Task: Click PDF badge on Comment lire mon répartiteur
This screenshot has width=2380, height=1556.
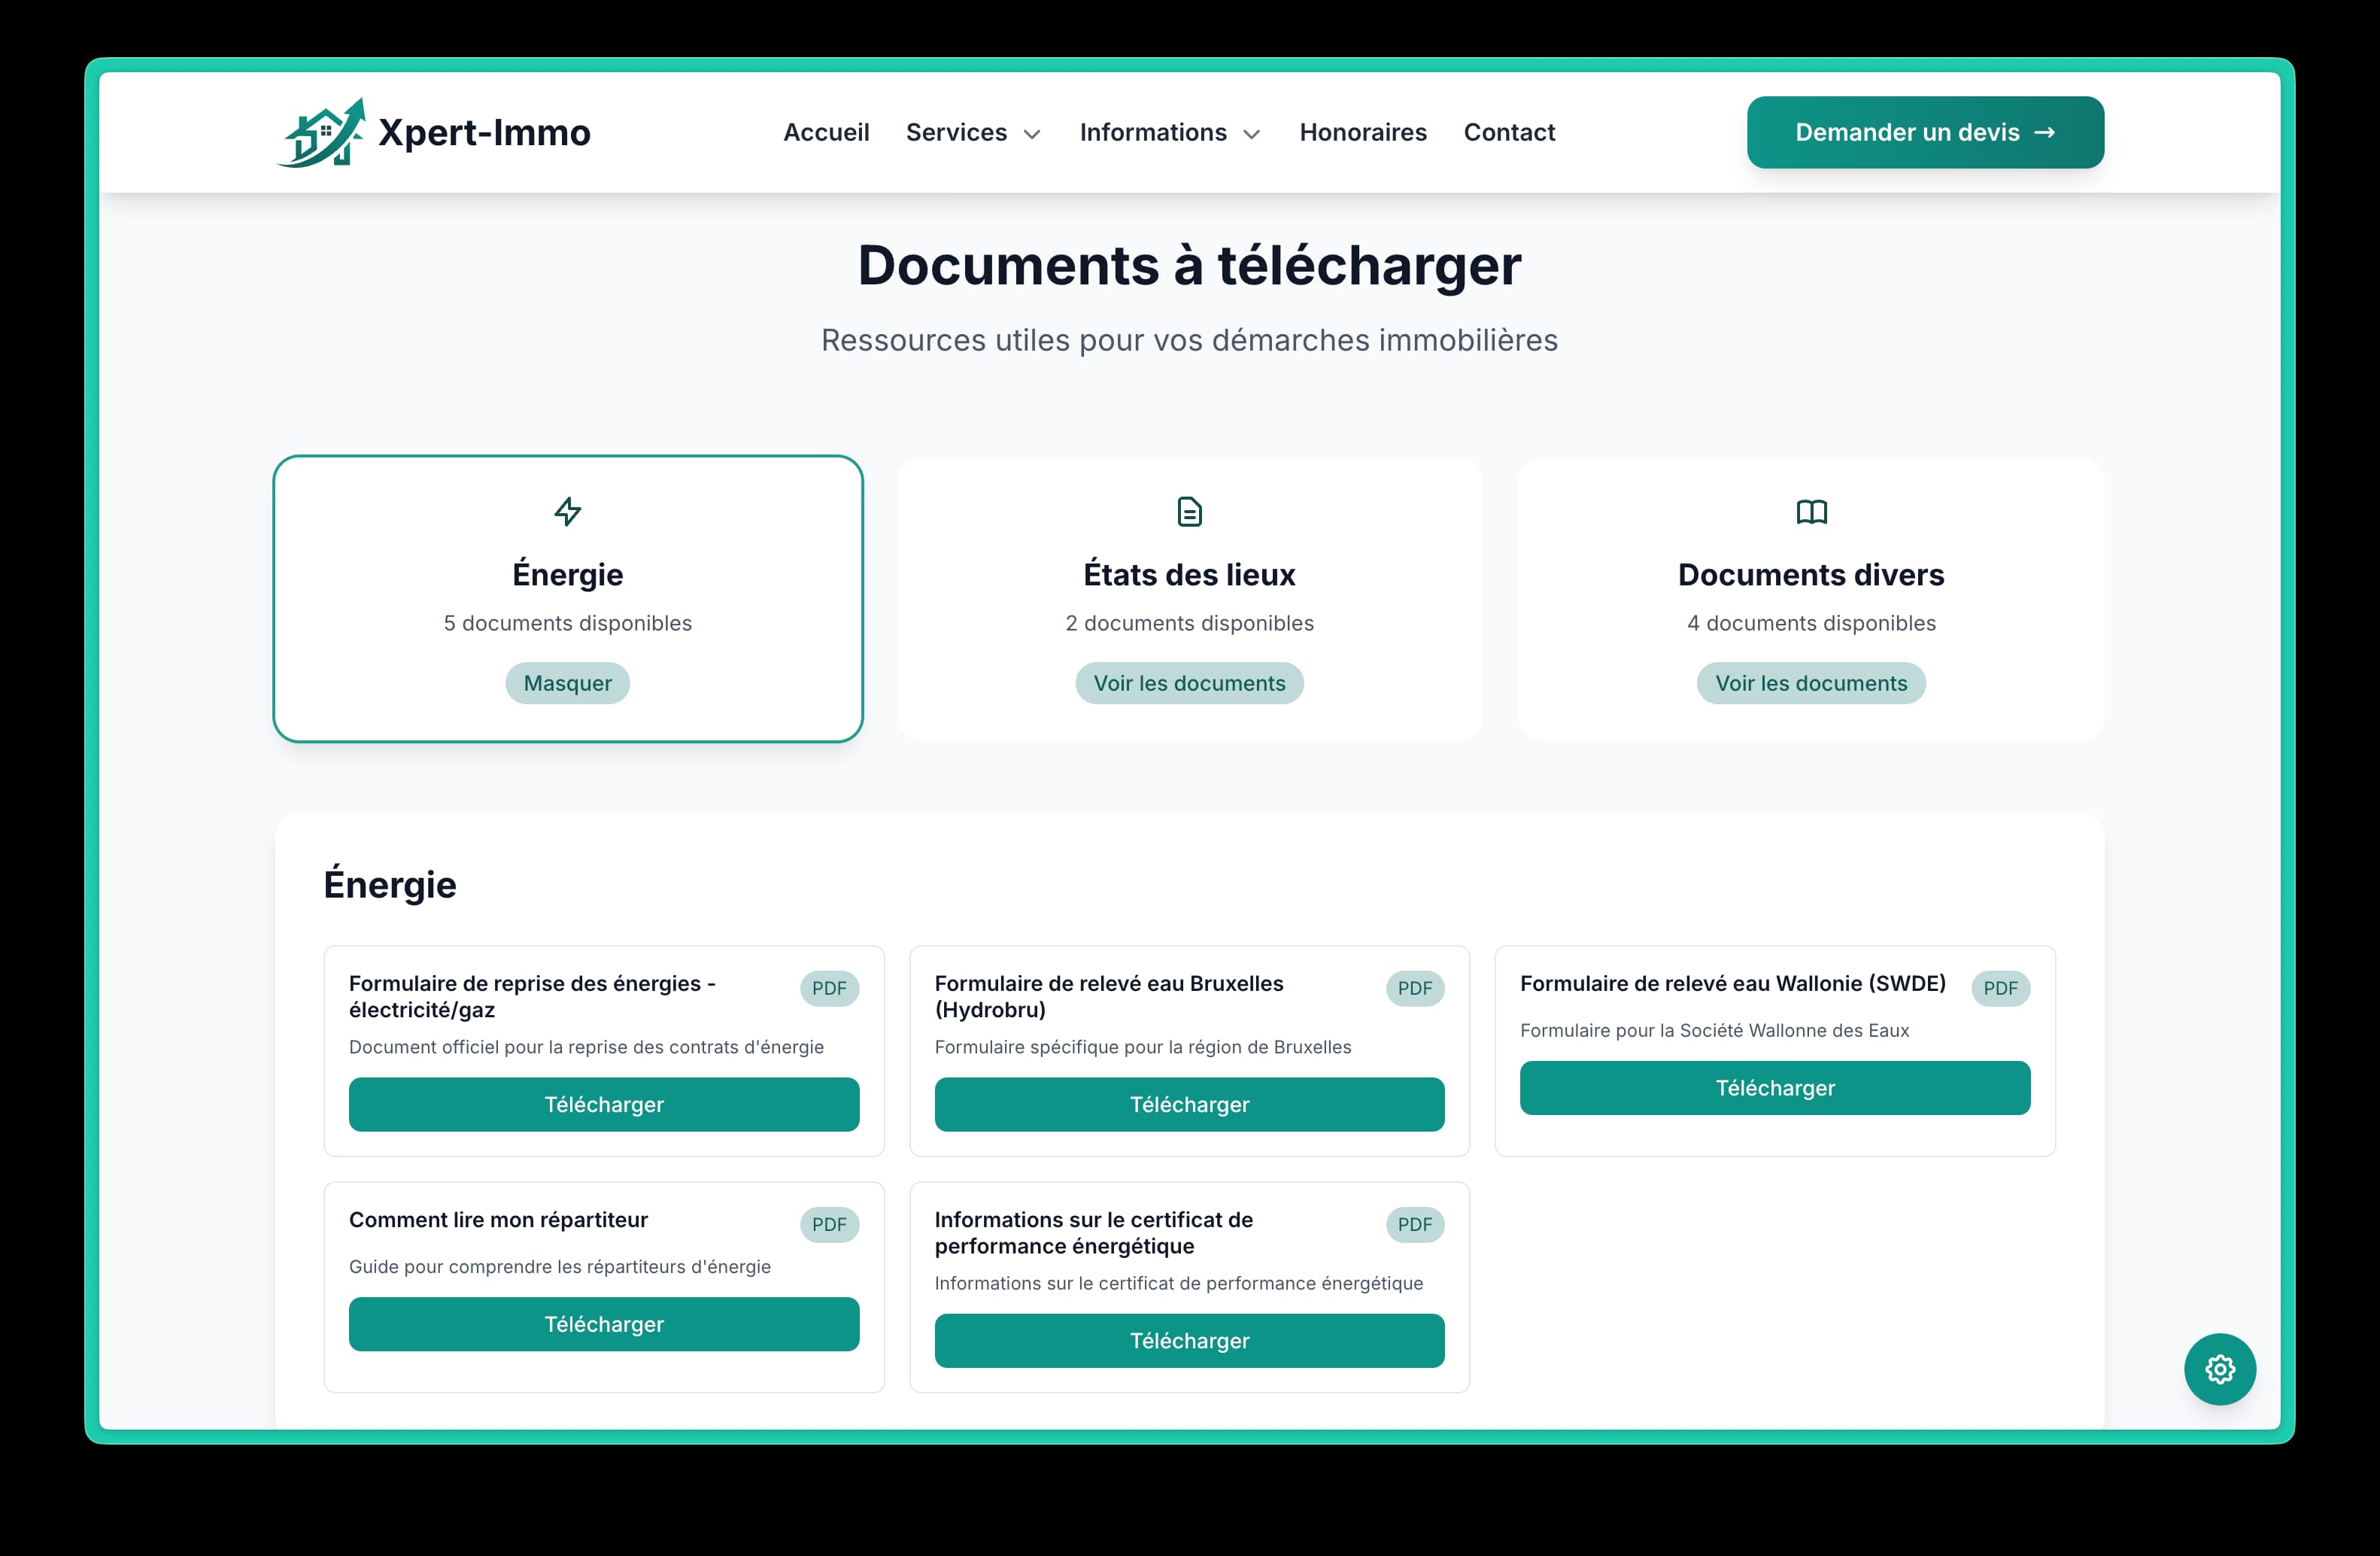Action: 829,1224
